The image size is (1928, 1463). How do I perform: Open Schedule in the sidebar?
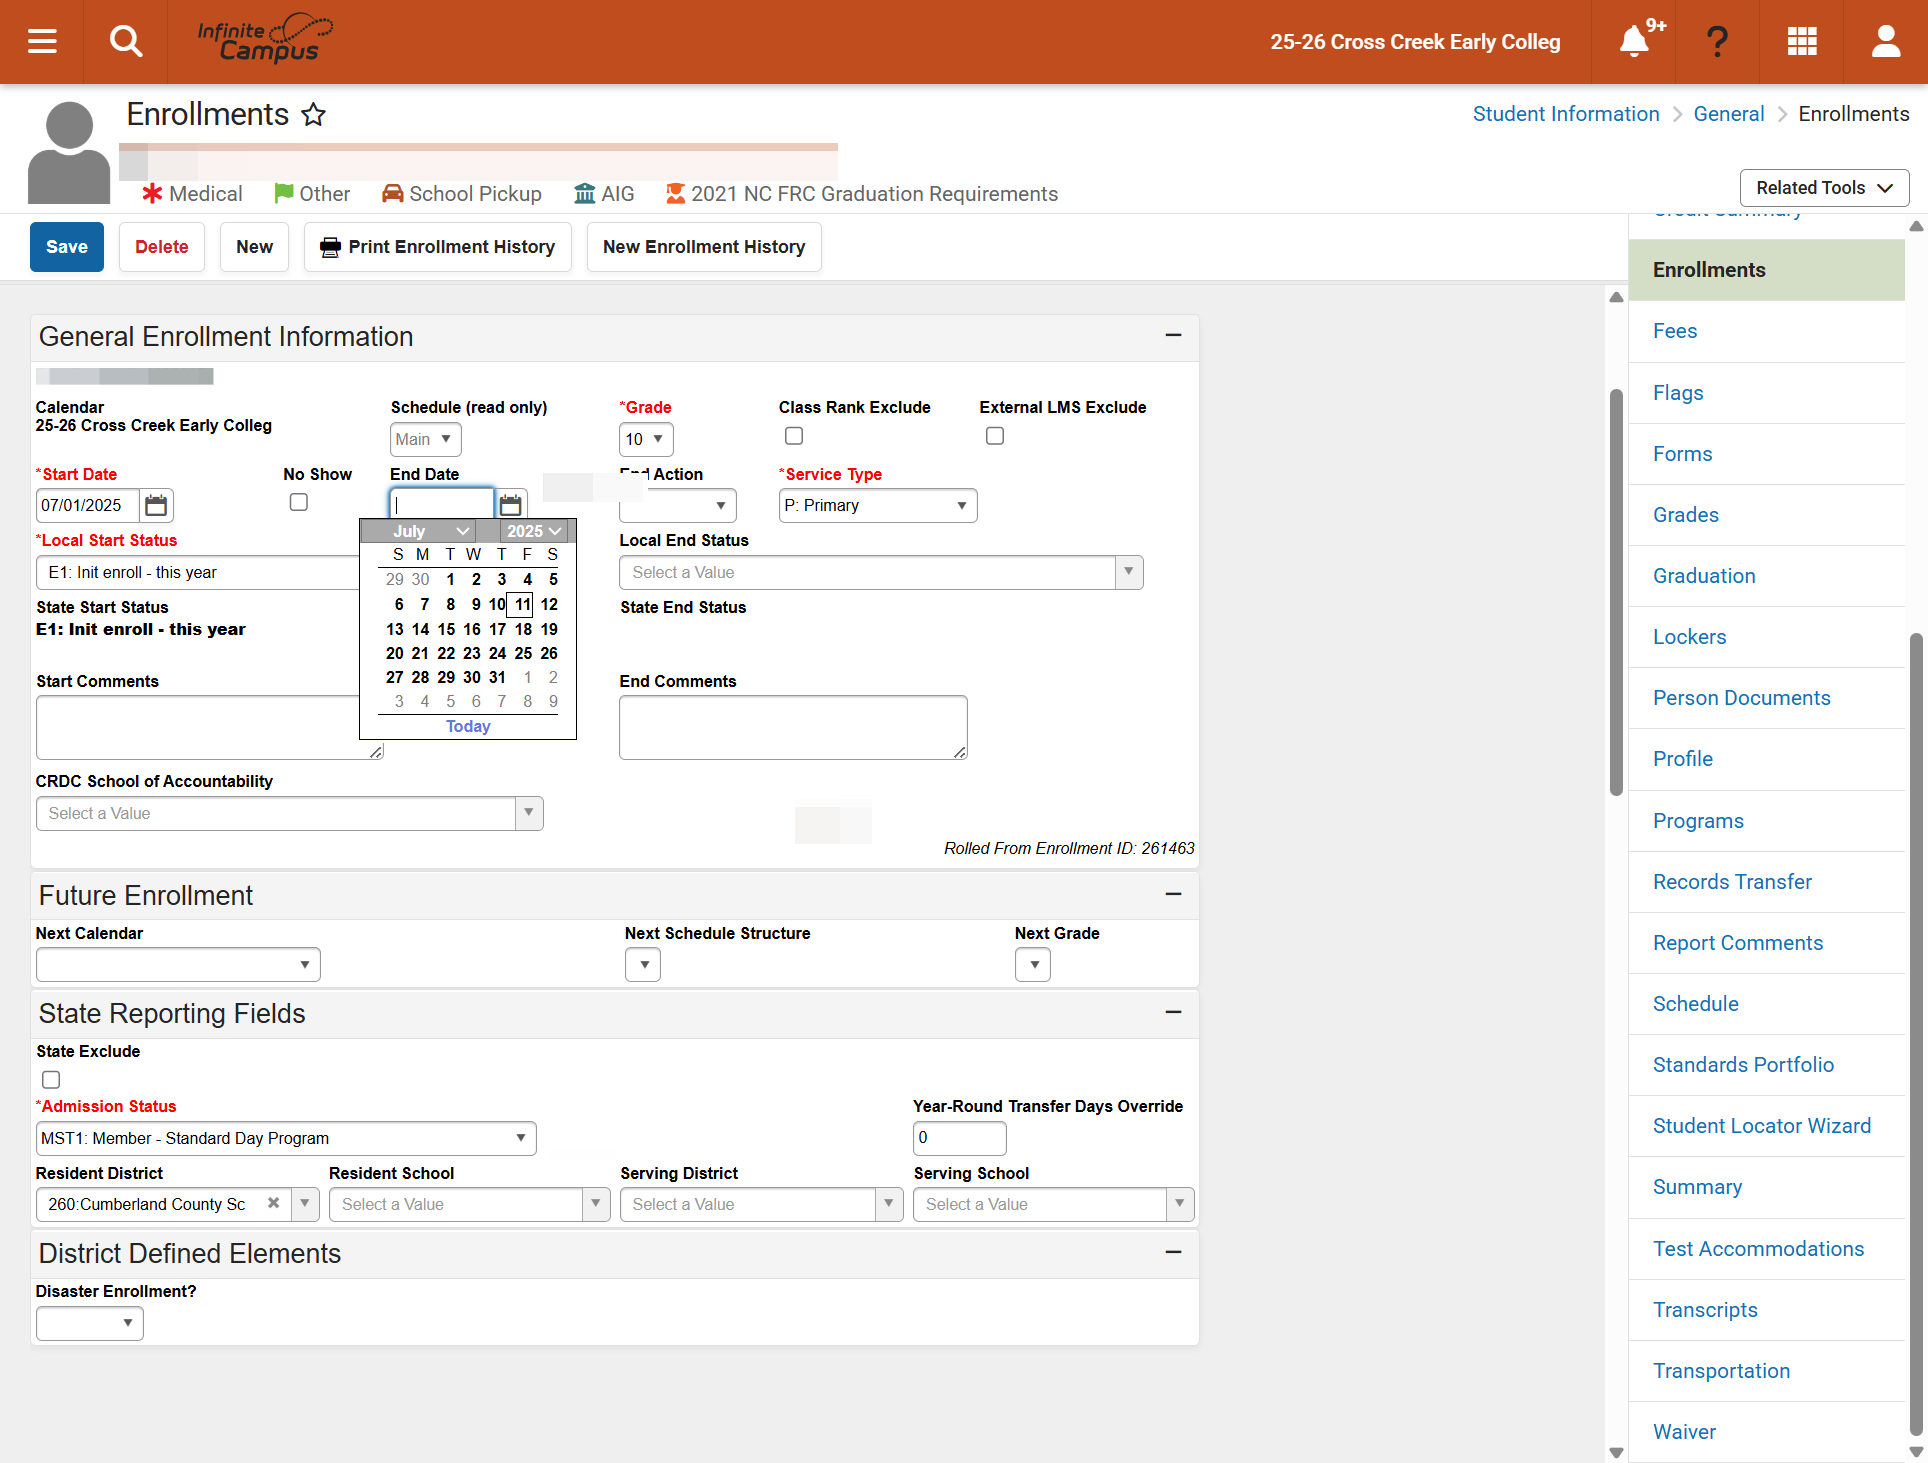(x=1696, y=1004)
